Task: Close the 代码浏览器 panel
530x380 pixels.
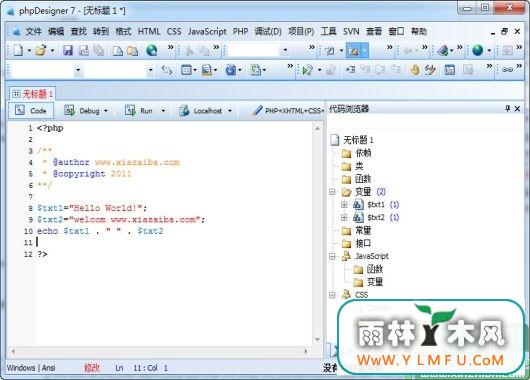Action: [517, 109]
